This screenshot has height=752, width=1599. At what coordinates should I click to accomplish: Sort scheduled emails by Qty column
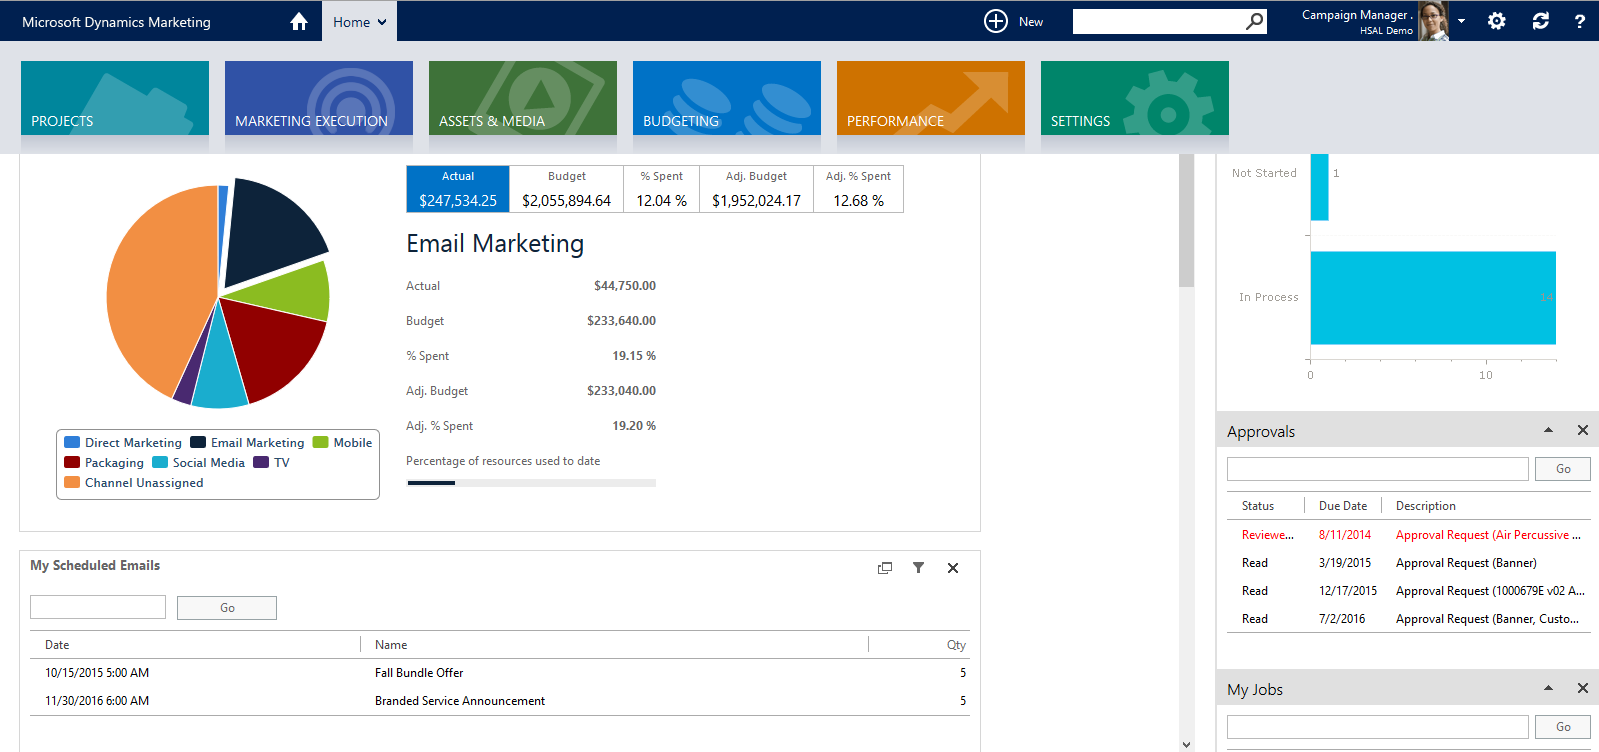pos(956,645)
